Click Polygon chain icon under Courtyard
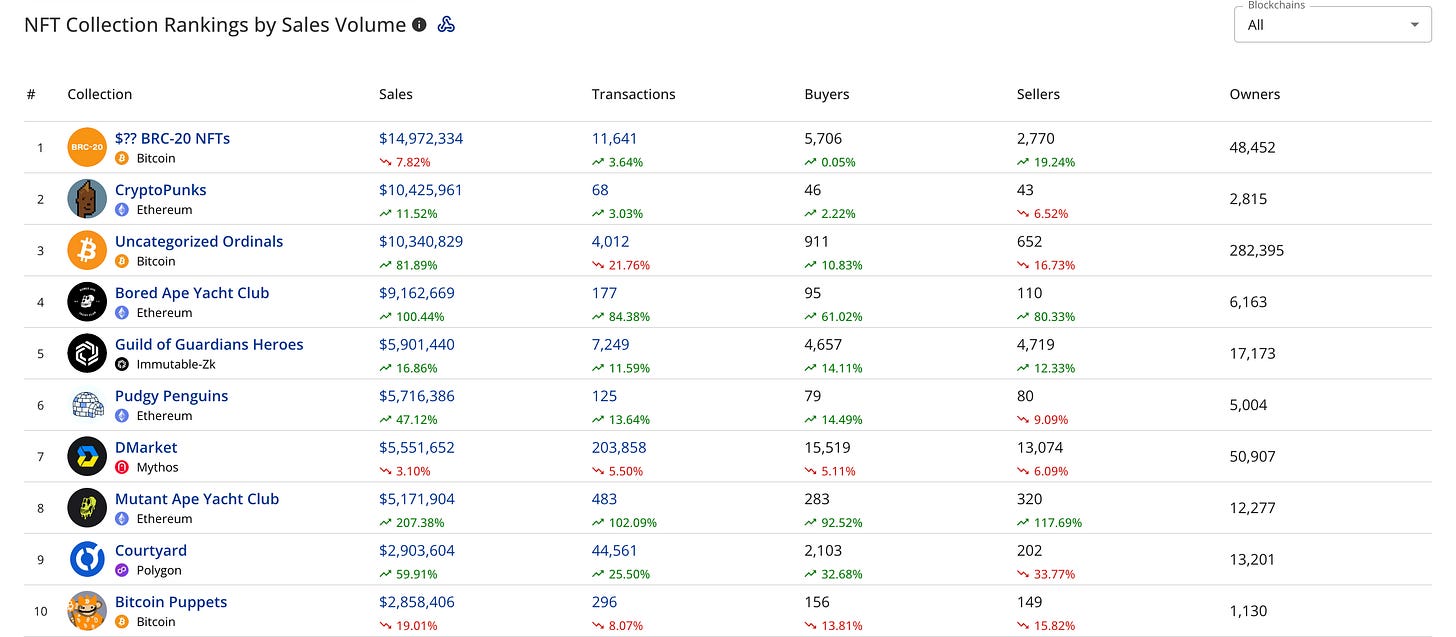Viewport: 1456px width, 637px height. 122,570
